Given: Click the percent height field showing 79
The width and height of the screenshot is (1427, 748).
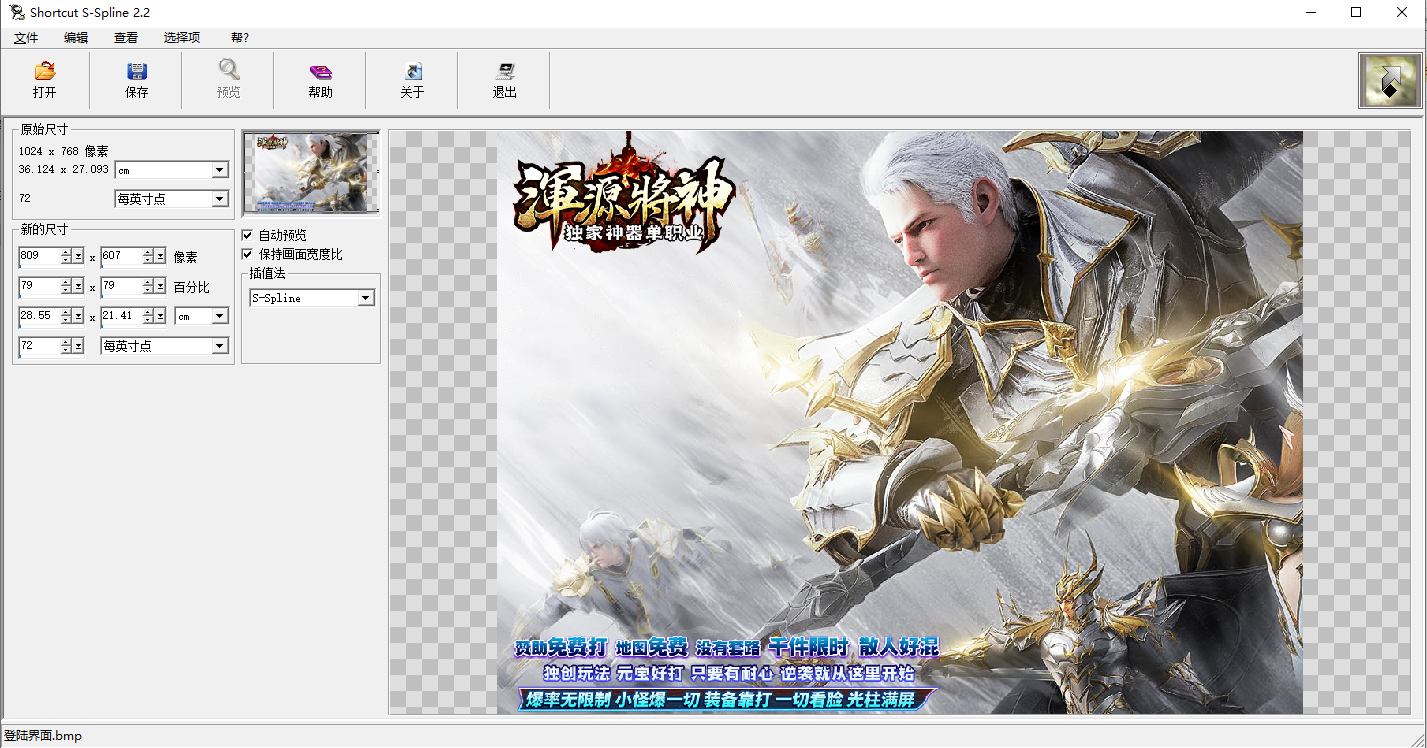Looking at the screenshot, I should pos(121,287).
